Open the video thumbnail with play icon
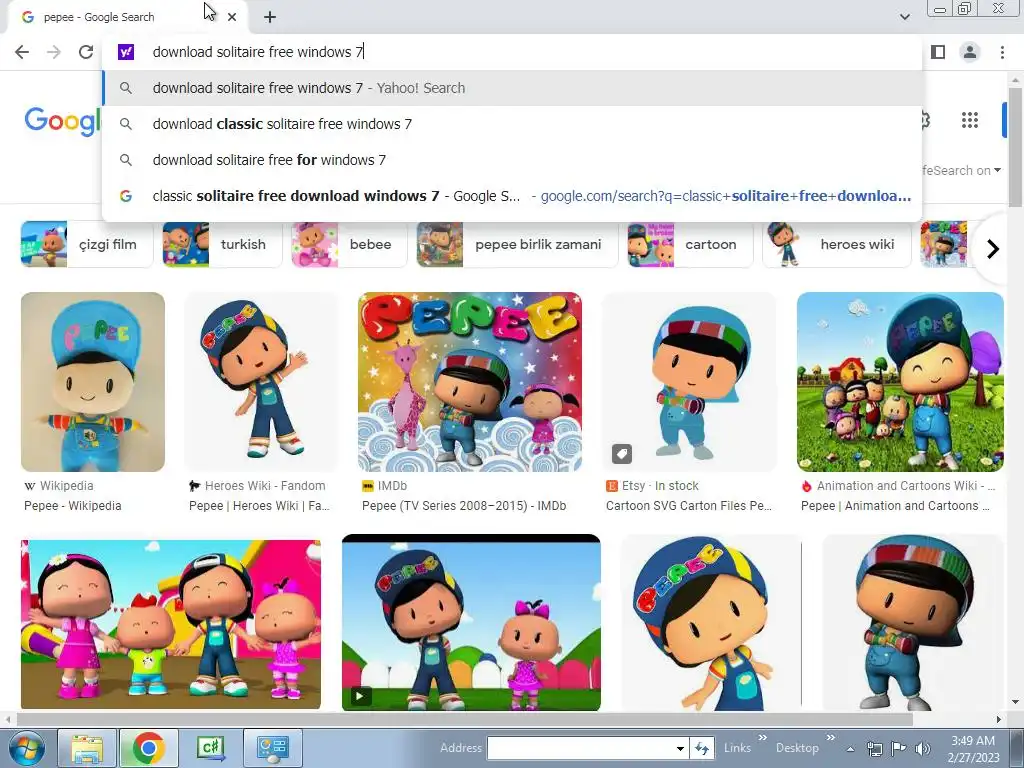The image size is (1024, 768). 471,622
